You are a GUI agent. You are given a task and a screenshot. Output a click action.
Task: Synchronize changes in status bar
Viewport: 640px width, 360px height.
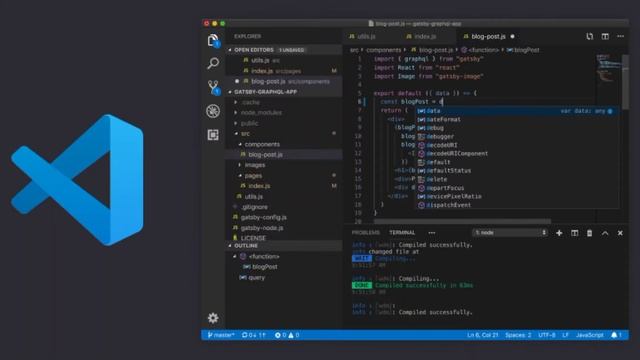253,335
